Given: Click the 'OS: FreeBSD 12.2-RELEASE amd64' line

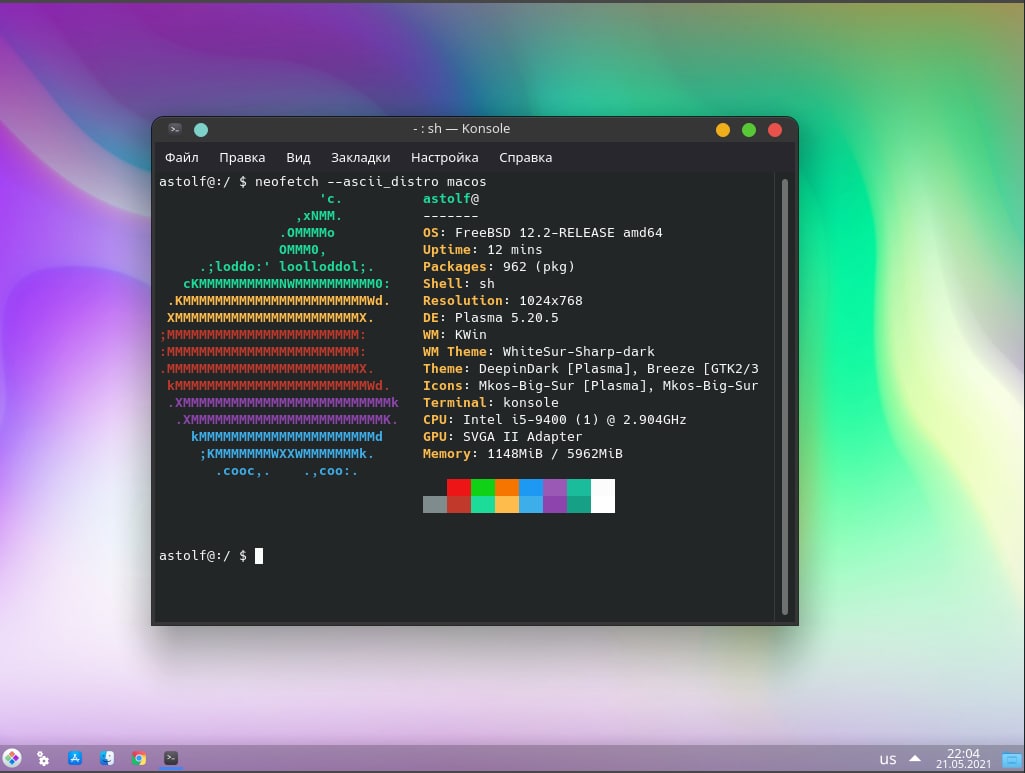Looking at the screenshot, I should pos(543,233).
